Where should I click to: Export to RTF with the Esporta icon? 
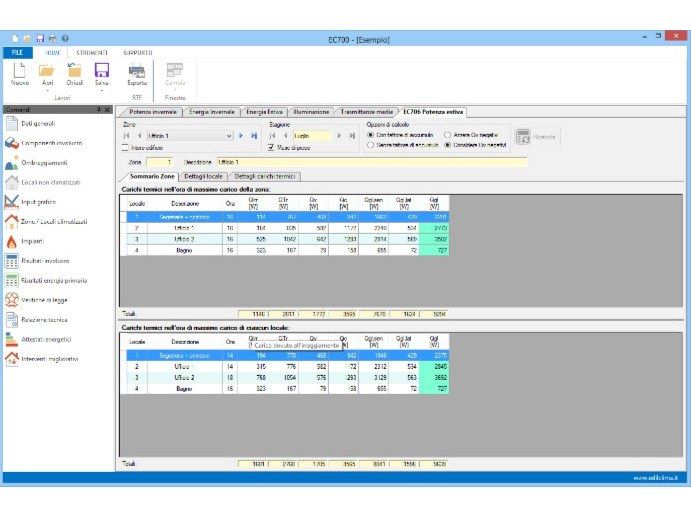137,70
